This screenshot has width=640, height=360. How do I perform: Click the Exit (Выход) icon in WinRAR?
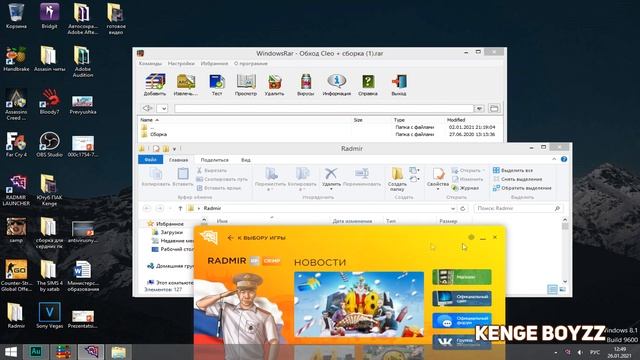coord(399,85)
